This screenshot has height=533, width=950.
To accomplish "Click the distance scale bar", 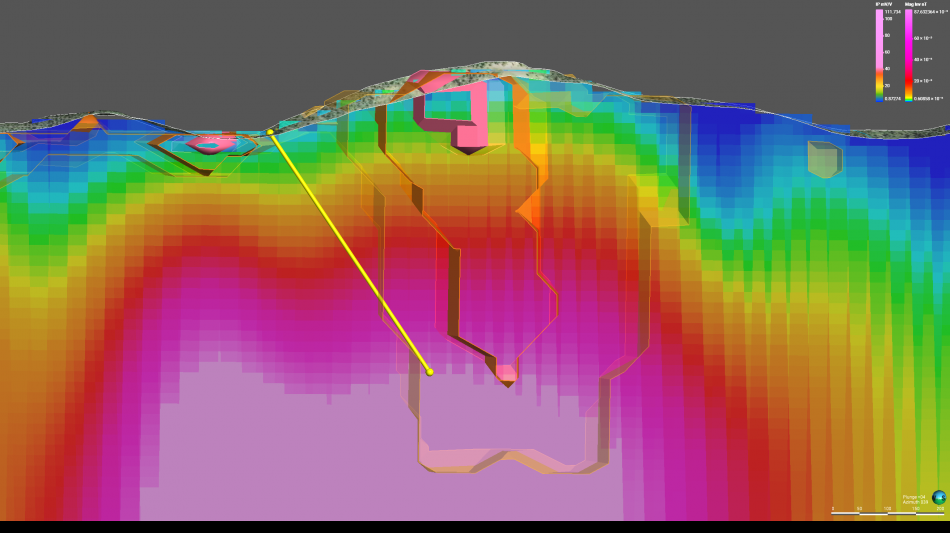I will pos(887,513).
